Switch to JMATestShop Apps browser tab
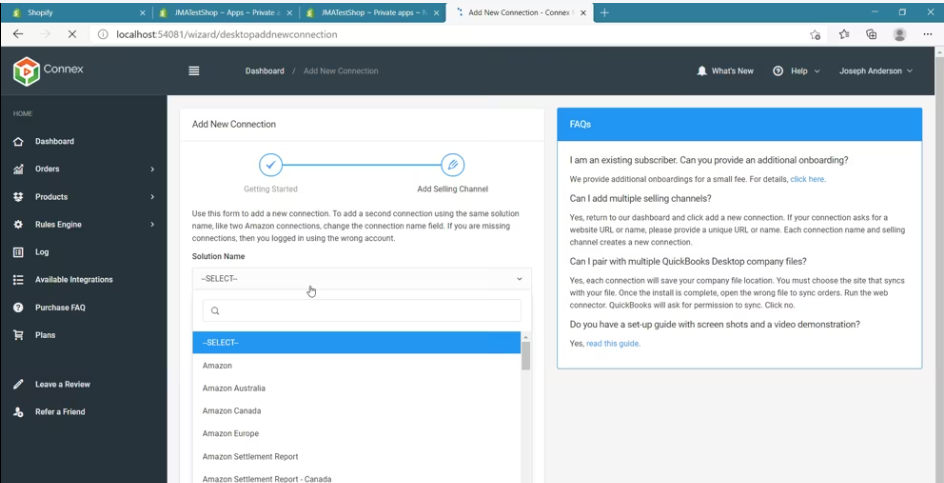944x483 pixels. click(x=225, y=13)
